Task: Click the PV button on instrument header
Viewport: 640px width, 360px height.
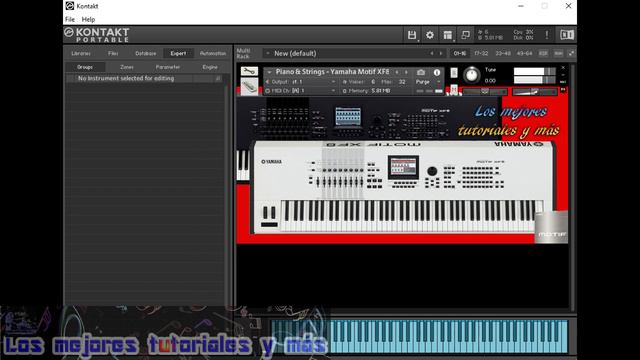Action: click(x=563, y=90)
